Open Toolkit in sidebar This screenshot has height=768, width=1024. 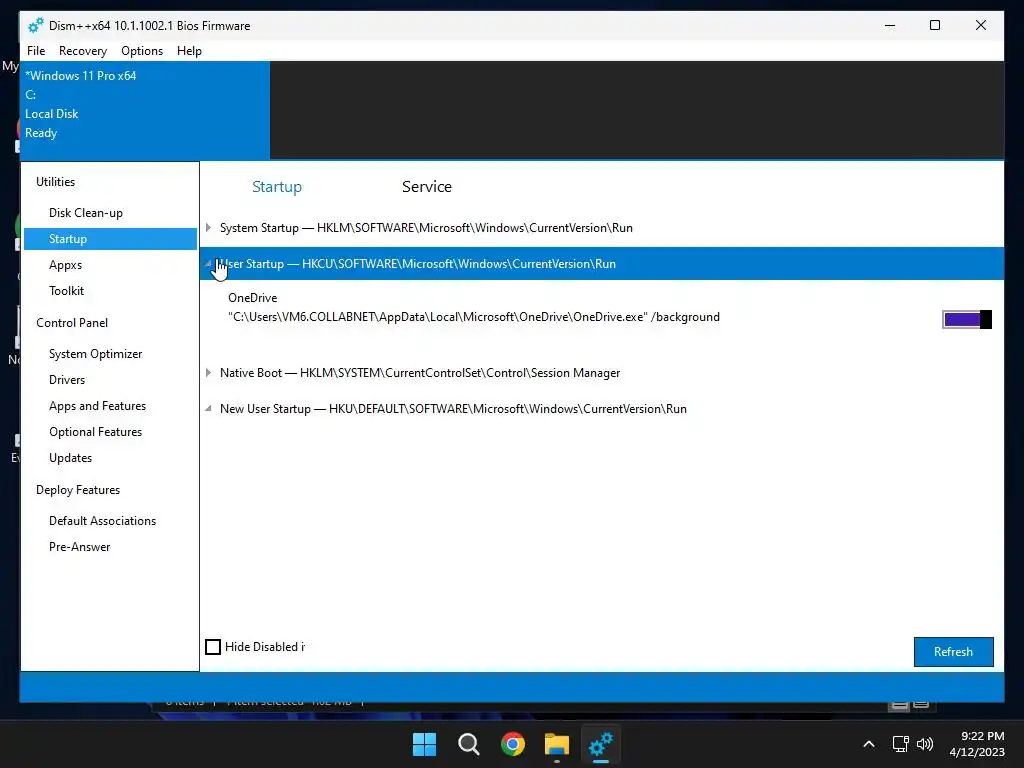coord(66,291)
